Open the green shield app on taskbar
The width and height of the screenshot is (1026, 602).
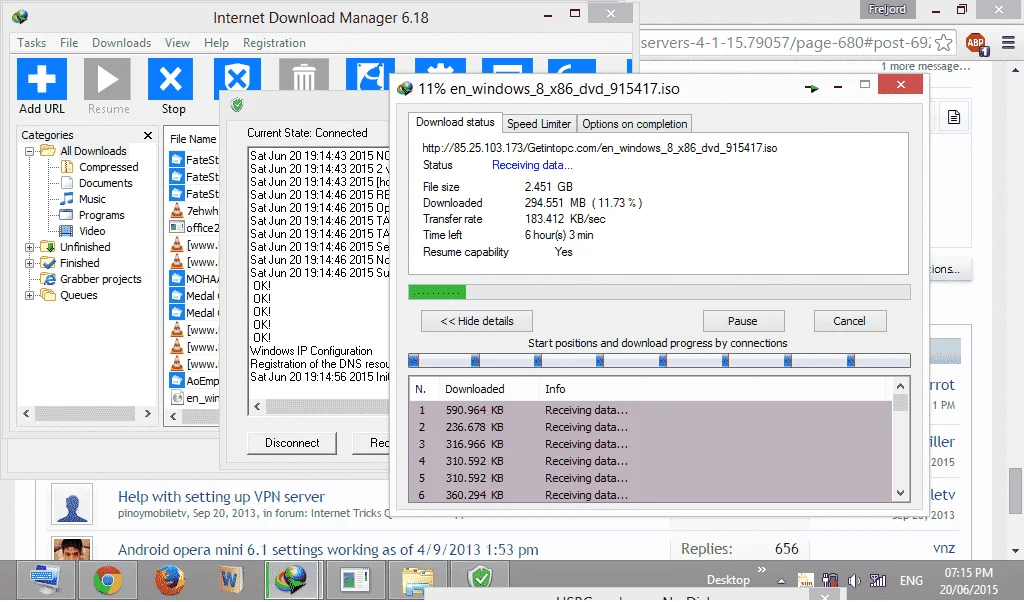(481, 578)
